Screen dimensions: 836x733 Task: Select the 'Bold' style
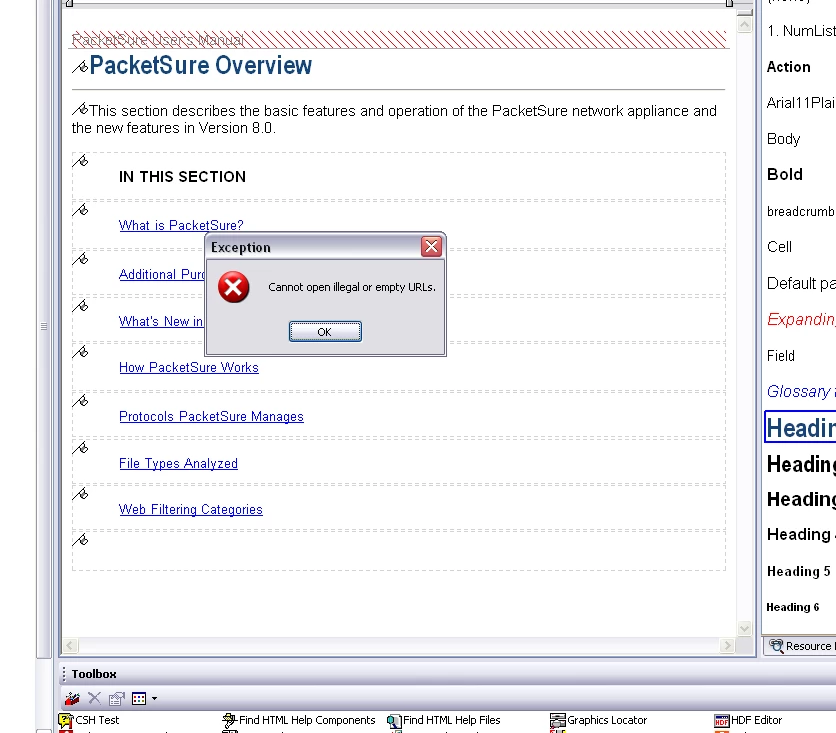[785, 174]
